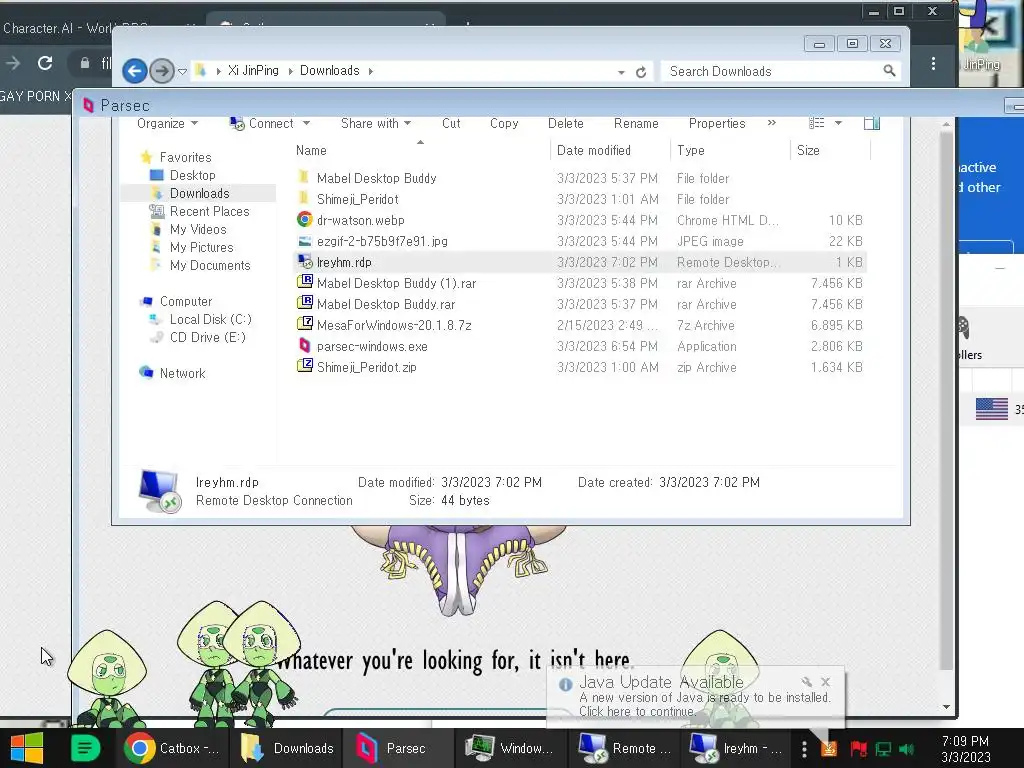Go back in Explorer
Image resolution: width=1024 pixels, height=768 pixels.
(135, 71)
